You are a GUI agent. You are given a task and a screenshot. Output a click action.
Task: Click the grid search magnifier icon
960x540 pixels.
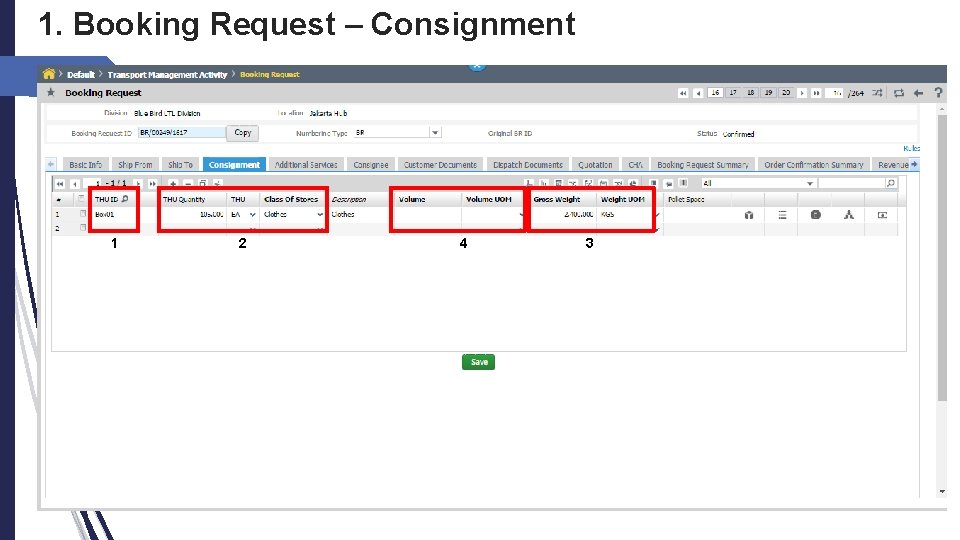[891, 183]
